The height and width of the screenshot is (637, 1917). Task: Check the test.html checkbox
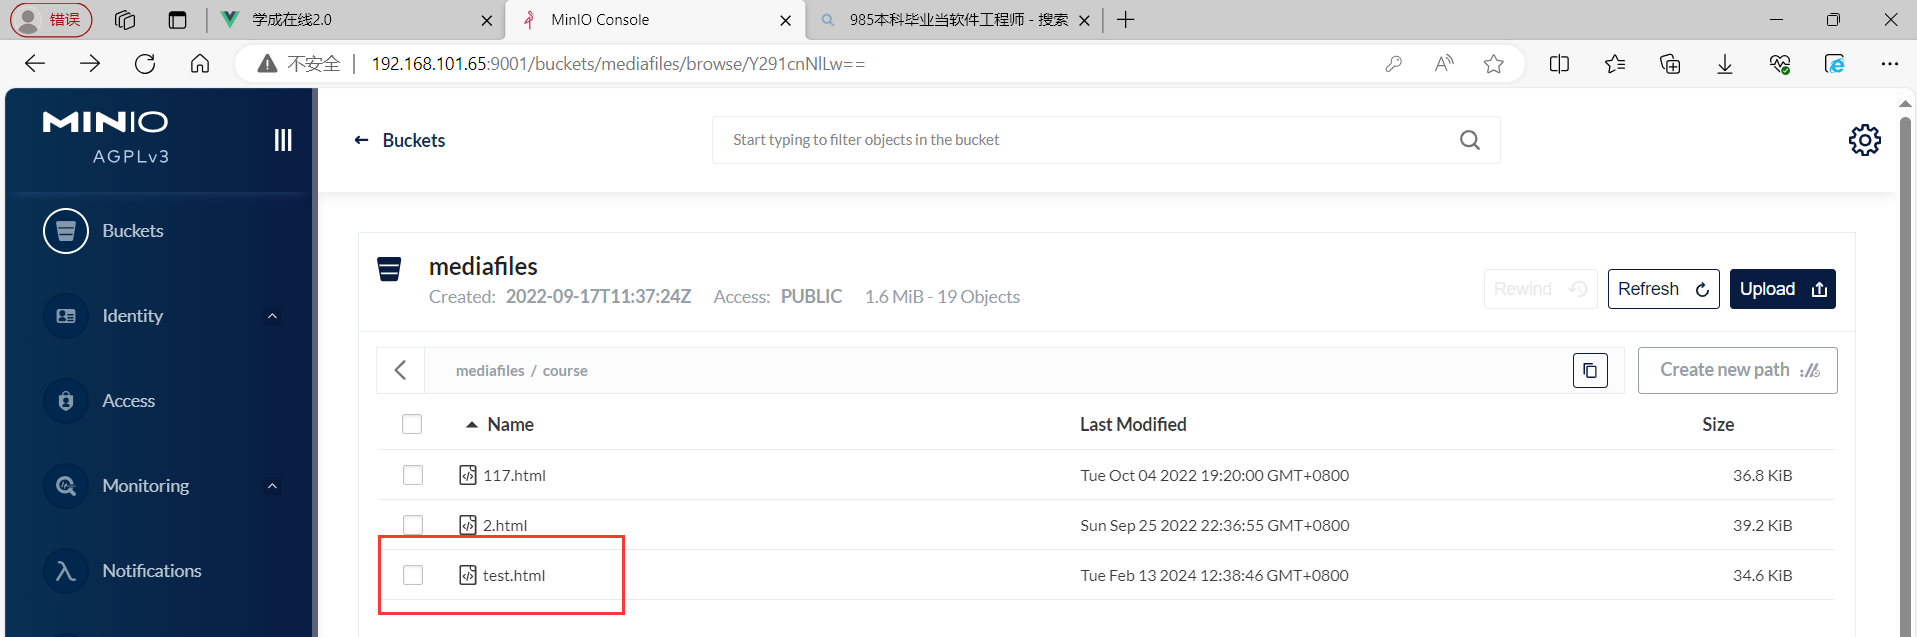click(413, 575)
